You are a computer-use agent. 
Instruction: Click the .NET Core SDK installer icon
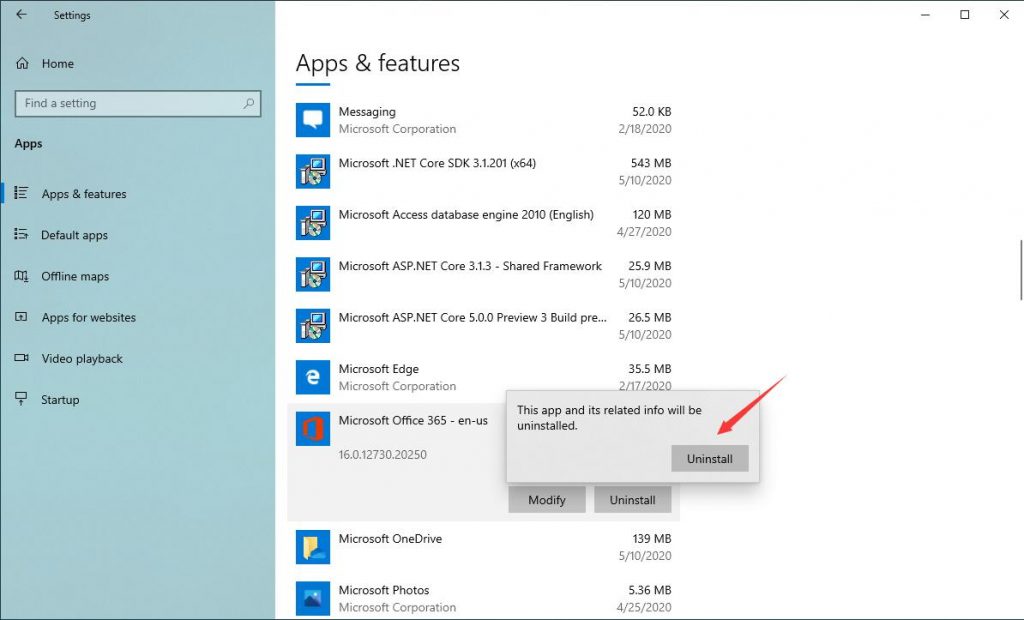tap(313, 172)
